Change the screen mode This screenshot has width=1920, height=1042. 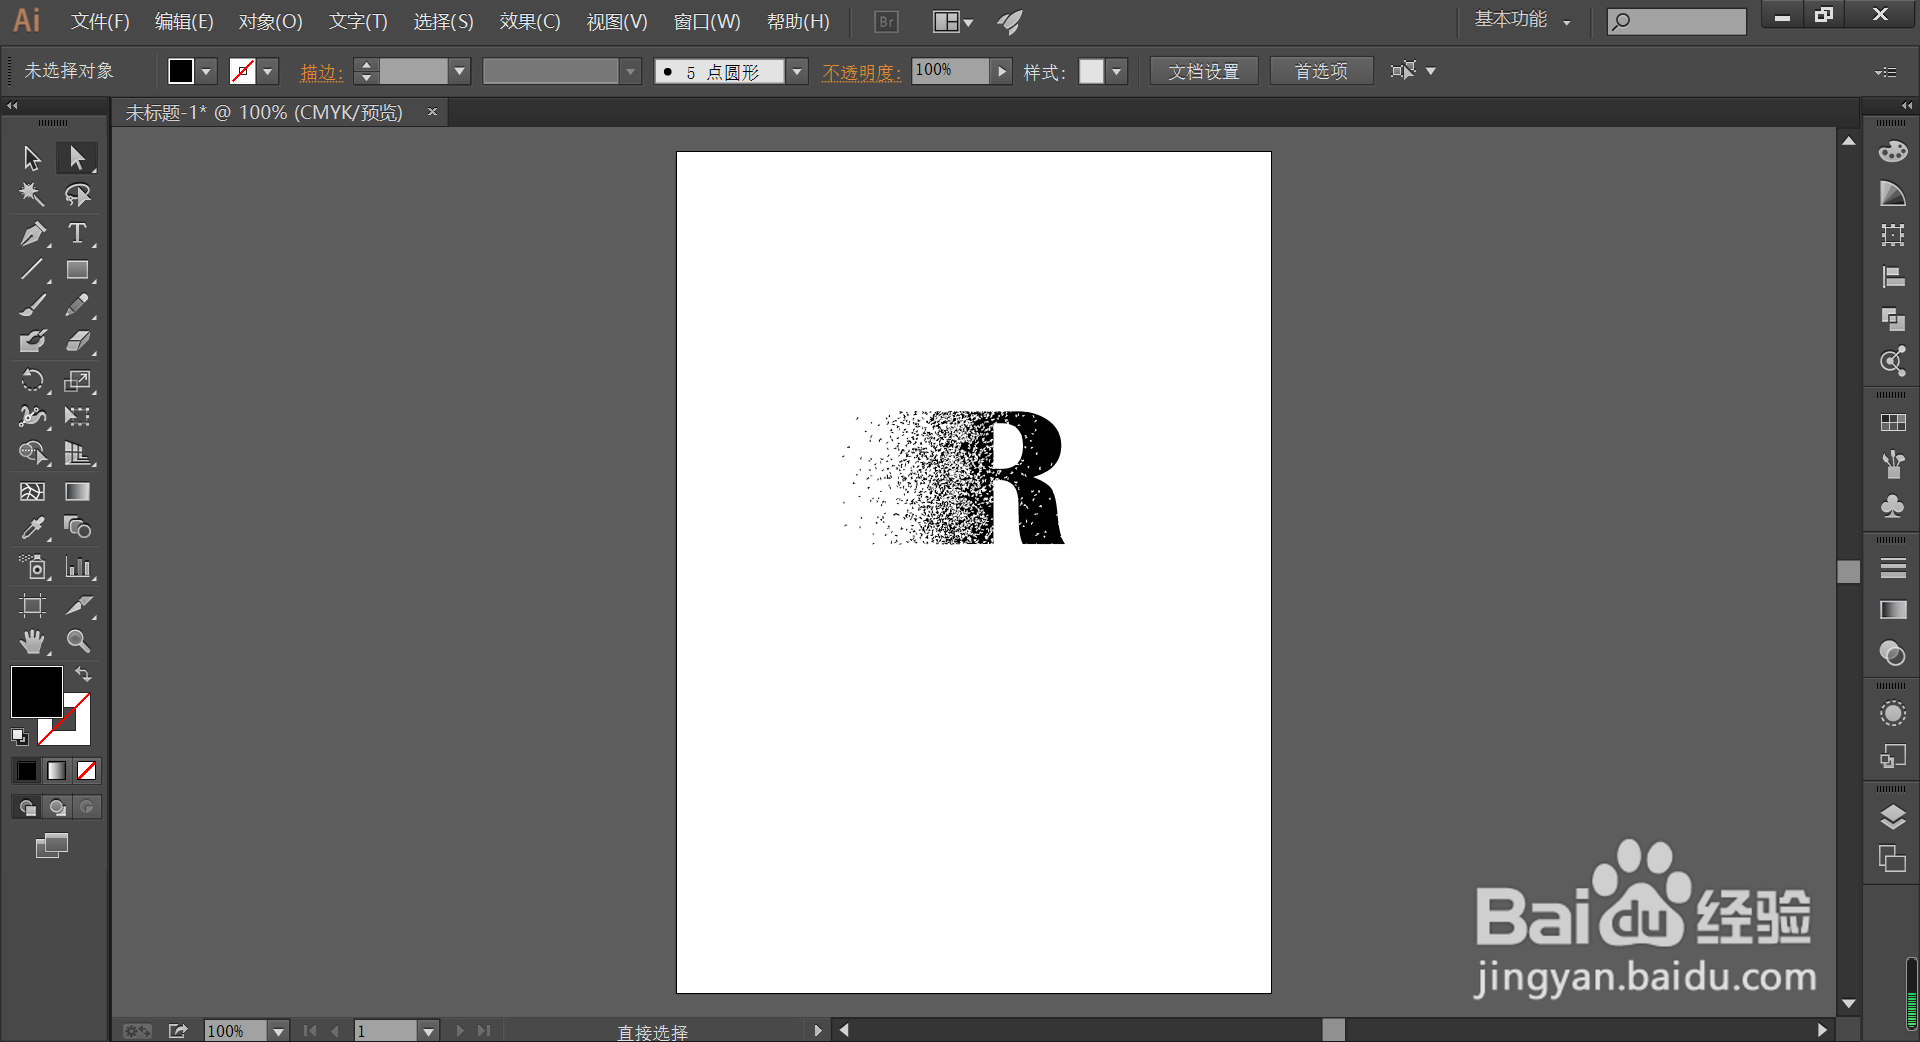tap(52, 846)
